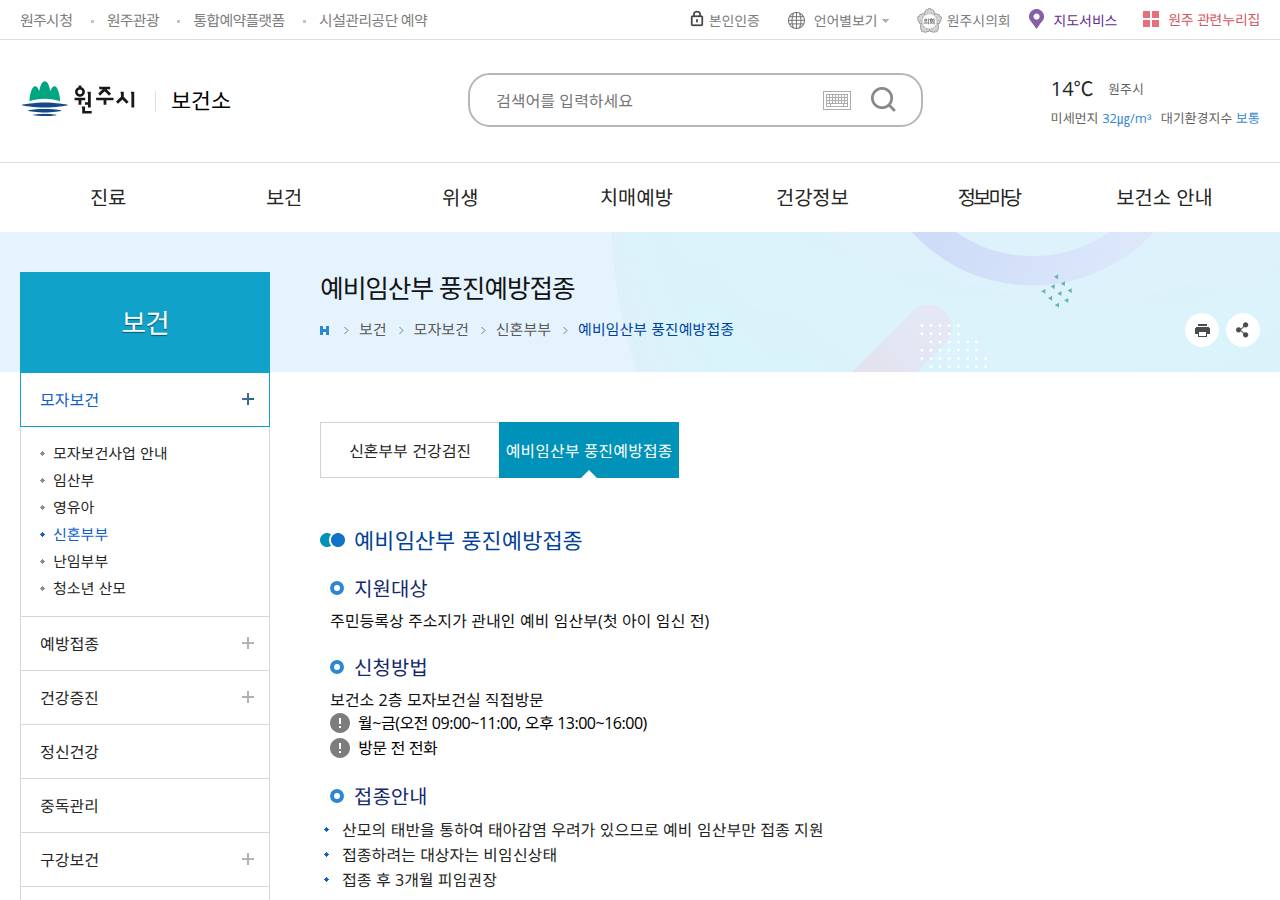Viewport: 1280px width, 900px height.
Task: Click the 보건소 title next to logo
Action: [201, 100]
